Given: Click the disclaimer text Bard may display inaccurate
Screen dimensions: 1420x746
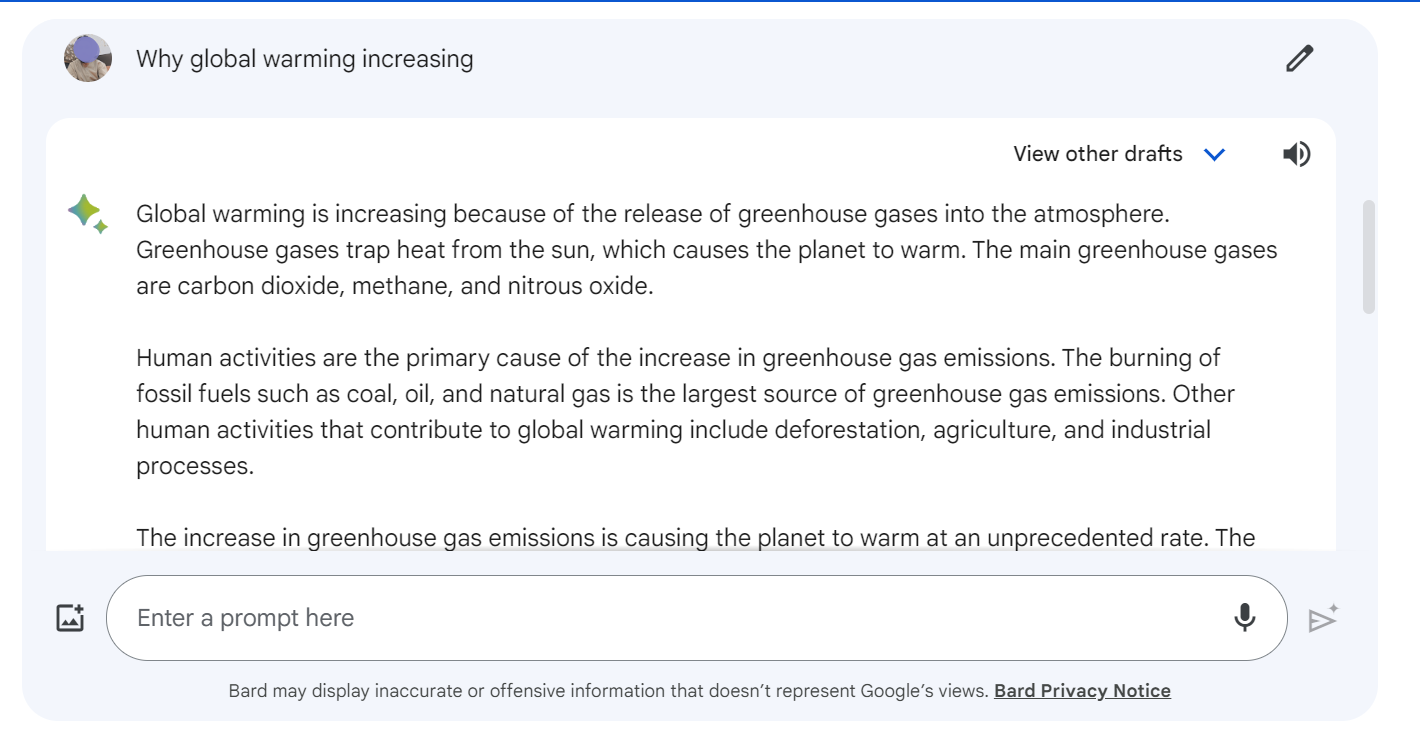Looking at the screenshot, I should (608, 691).
